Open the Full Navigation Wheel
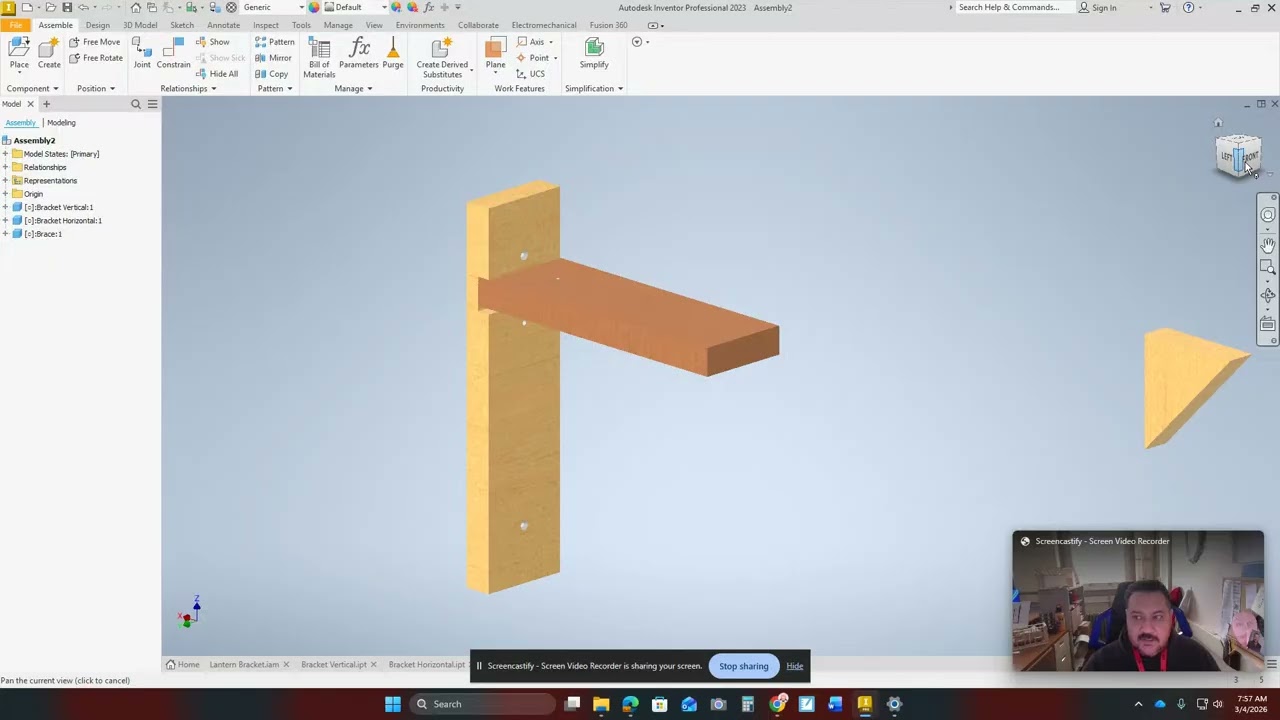Viewport: 1280px width, 720px height. point(1268,215)
